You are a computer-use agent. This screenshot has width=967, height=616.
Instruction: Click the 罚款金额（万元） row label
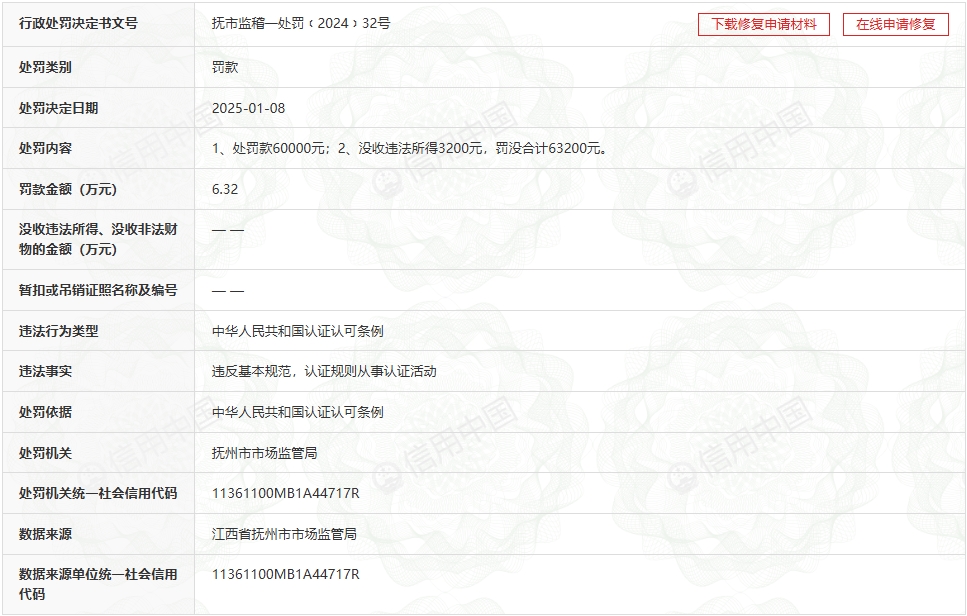pos(68,189)
